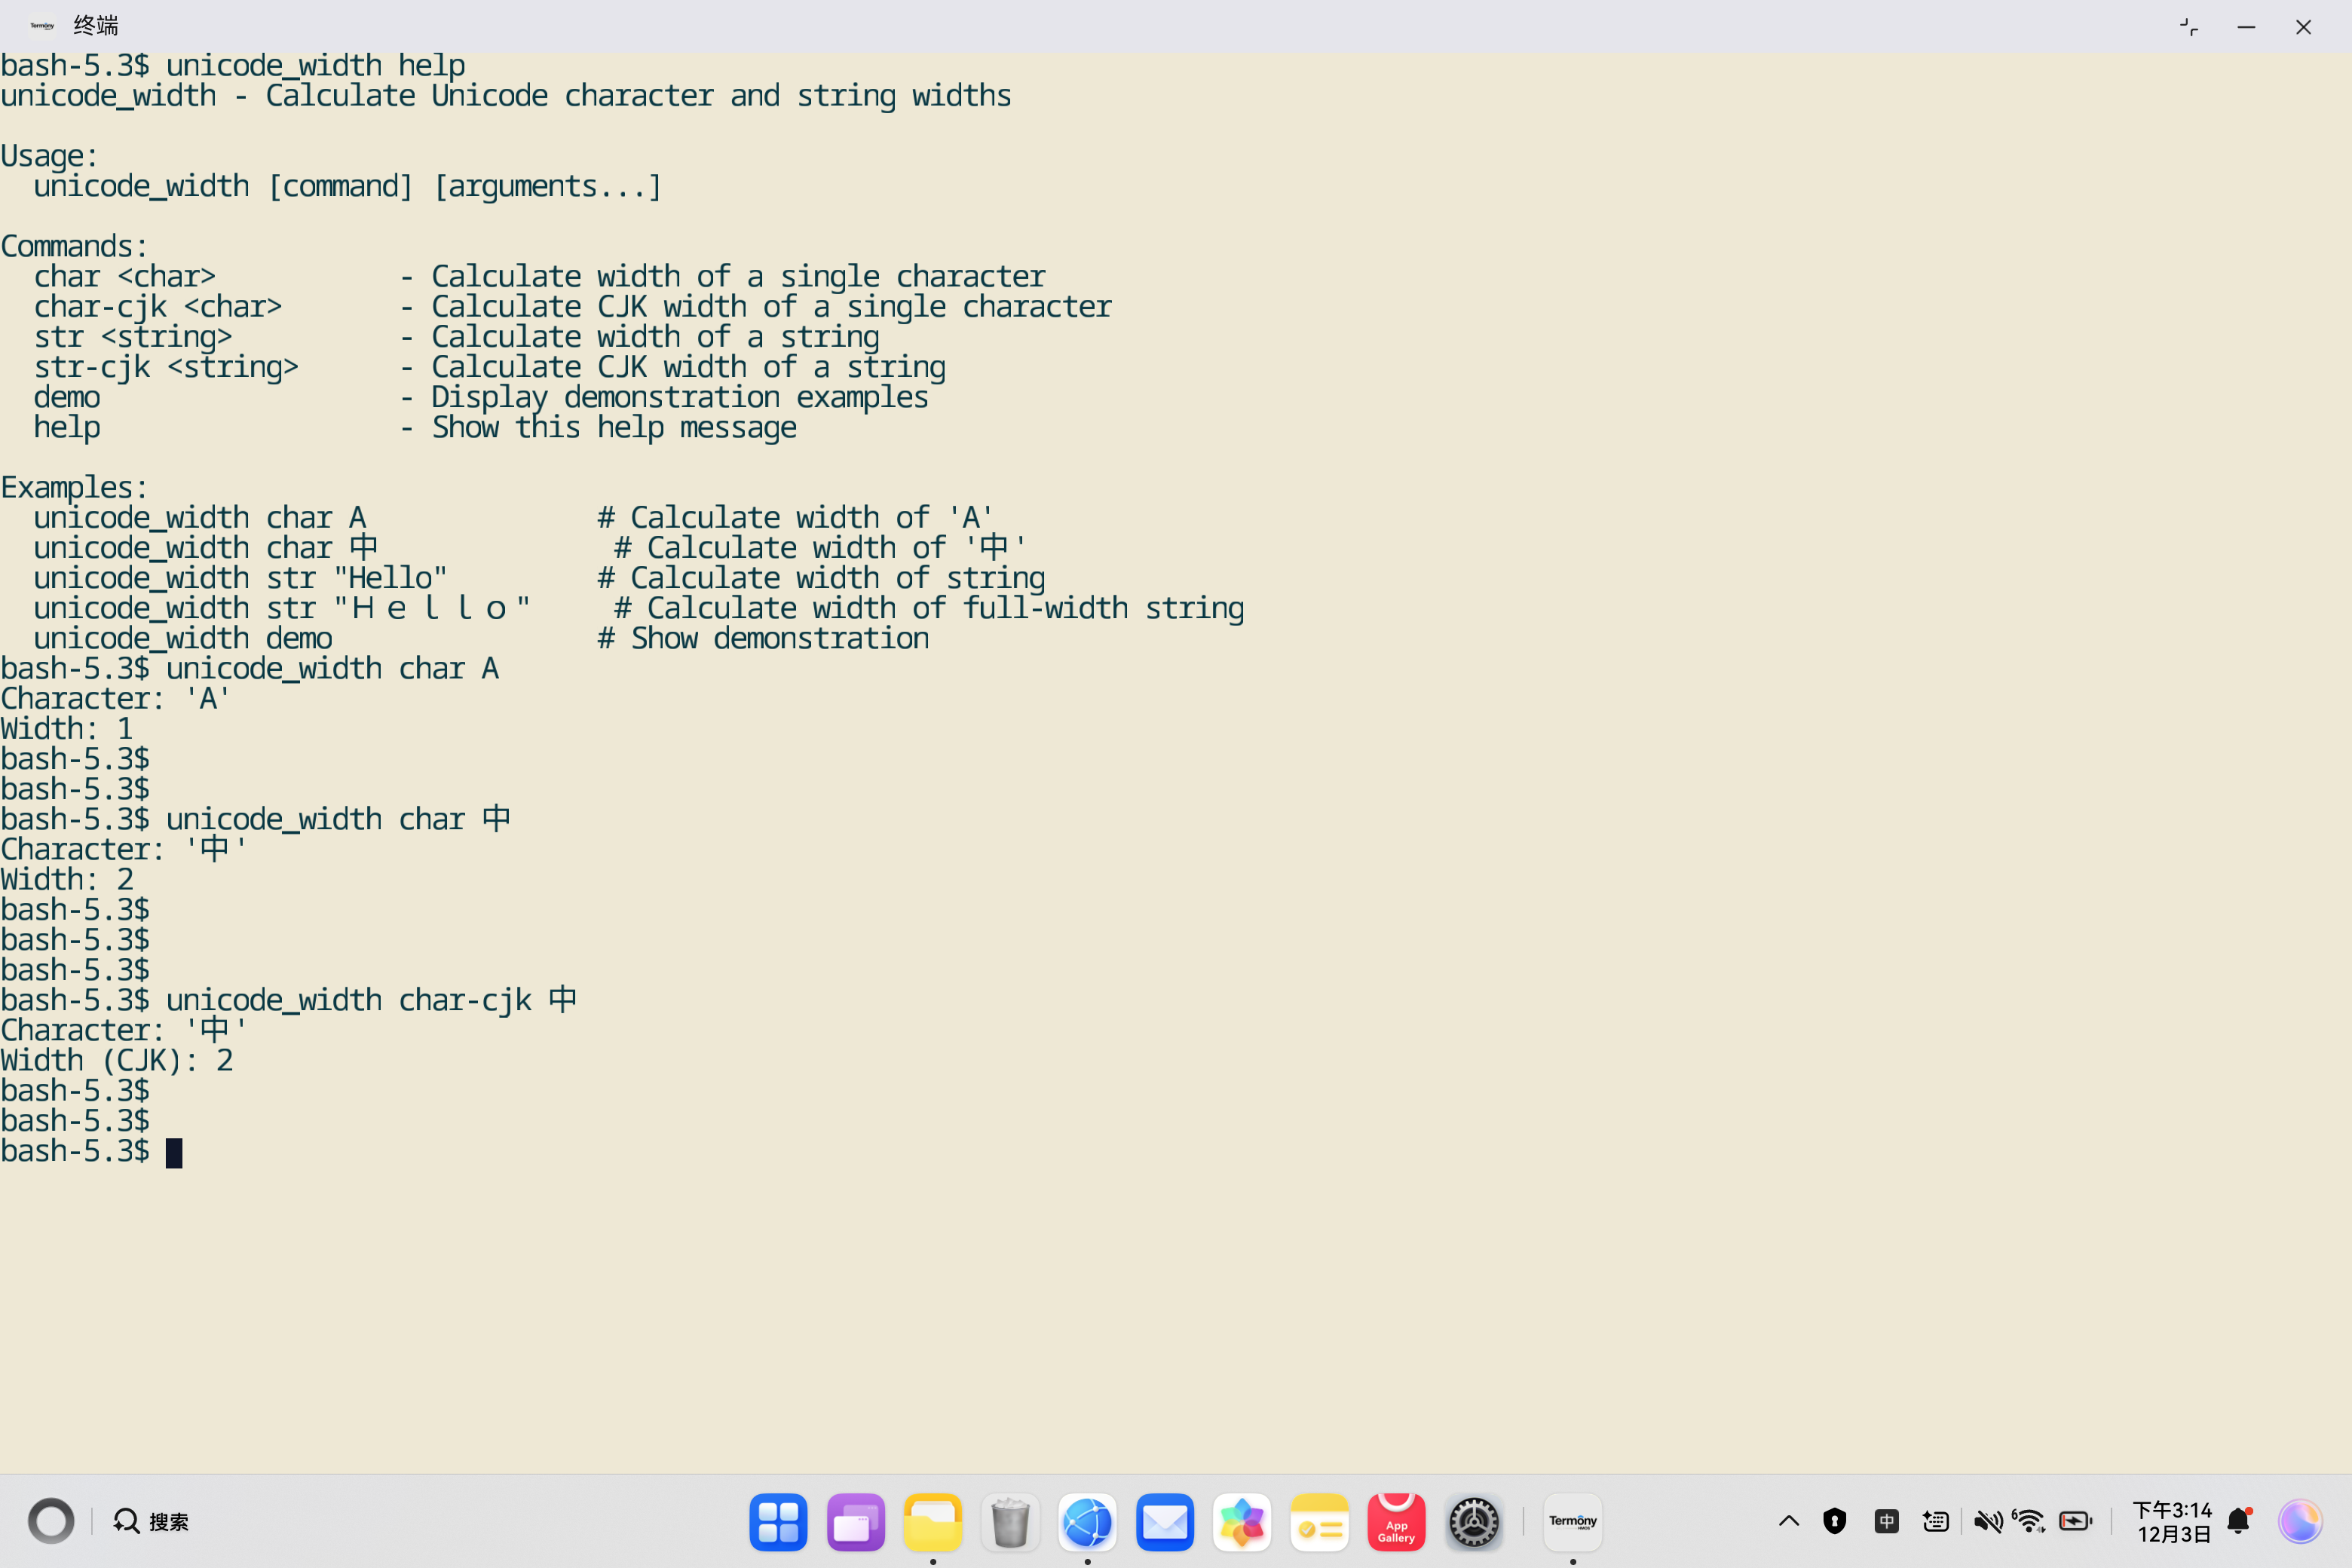Launch the Files folder app

pos(933,1522)
